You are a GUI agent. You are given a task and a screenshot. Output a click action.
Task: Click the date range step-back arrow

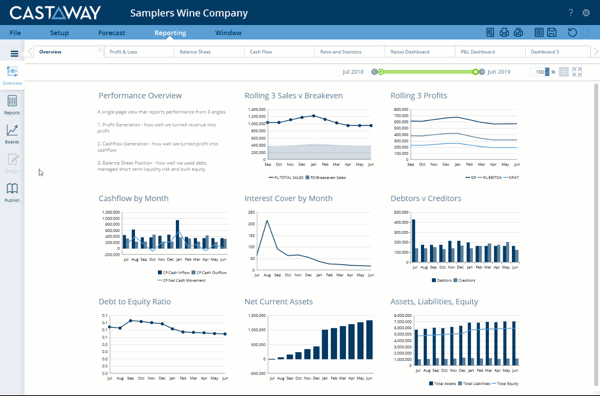(x=374, y=72)
